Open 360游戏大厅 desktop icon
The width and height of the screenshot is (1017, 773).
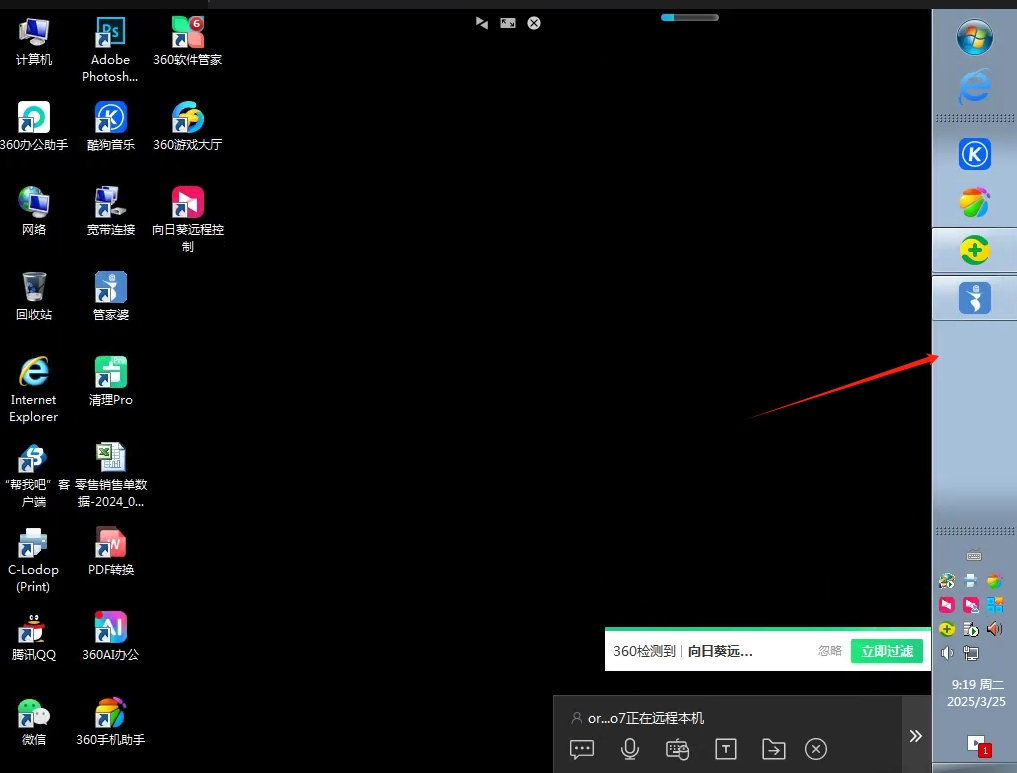[187, 126]
